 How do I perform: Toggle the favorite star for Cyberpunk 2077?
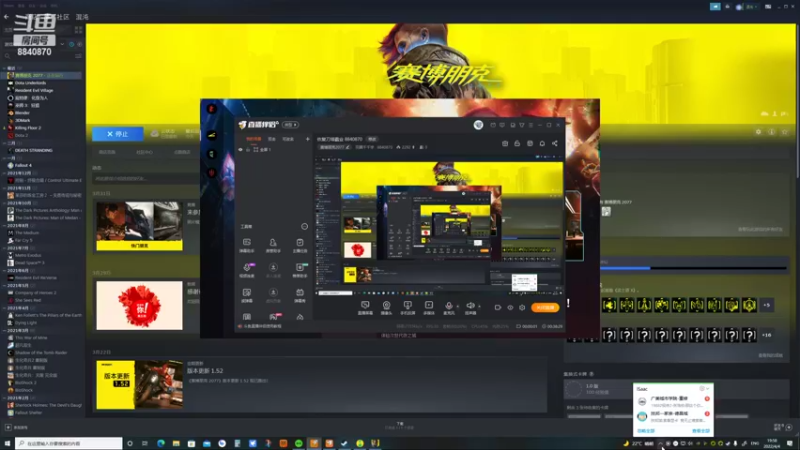coord(785,132)
